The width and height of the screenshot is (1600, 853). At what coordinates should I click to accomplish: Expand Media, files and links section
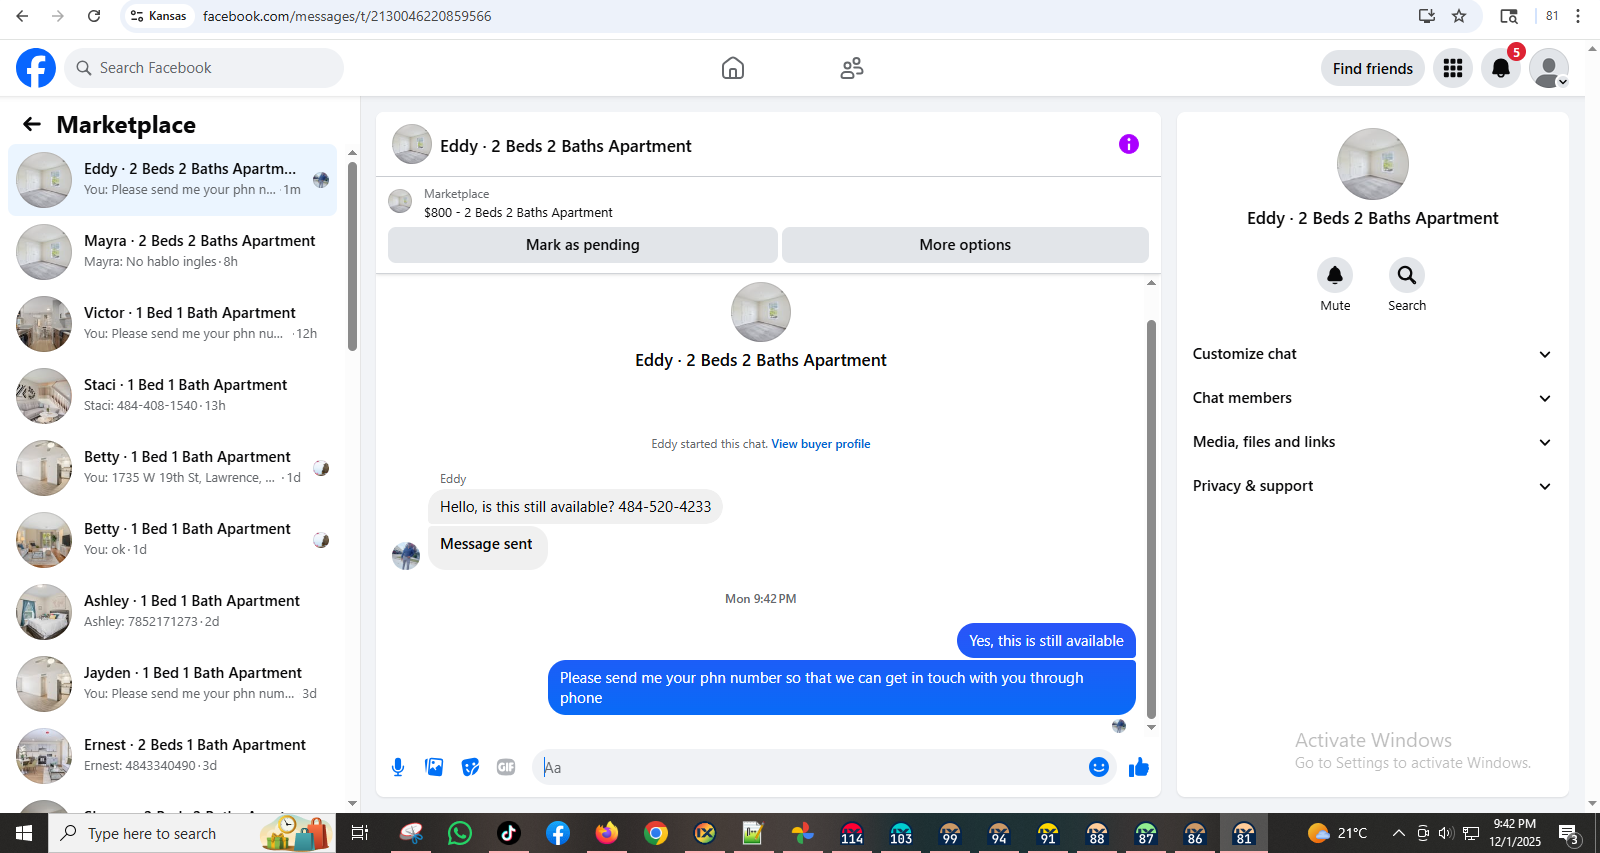point(1372,442)
